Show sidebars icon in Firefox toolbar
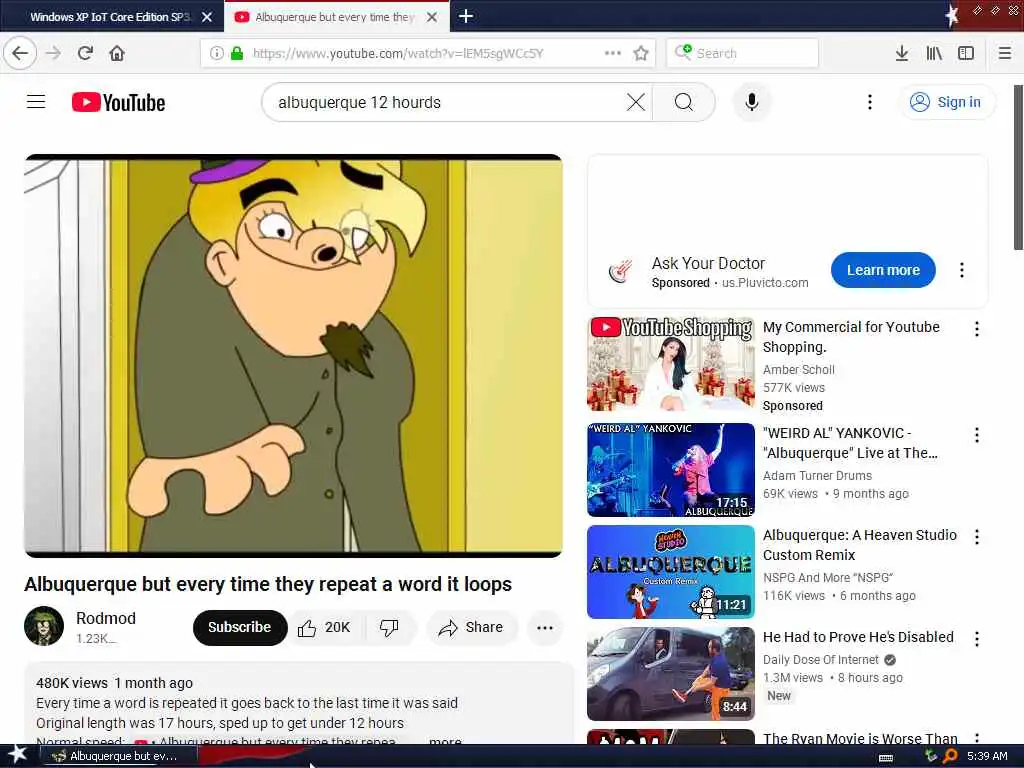The width and height of the screenshot is (1024, 768). [x=966, y=53]
